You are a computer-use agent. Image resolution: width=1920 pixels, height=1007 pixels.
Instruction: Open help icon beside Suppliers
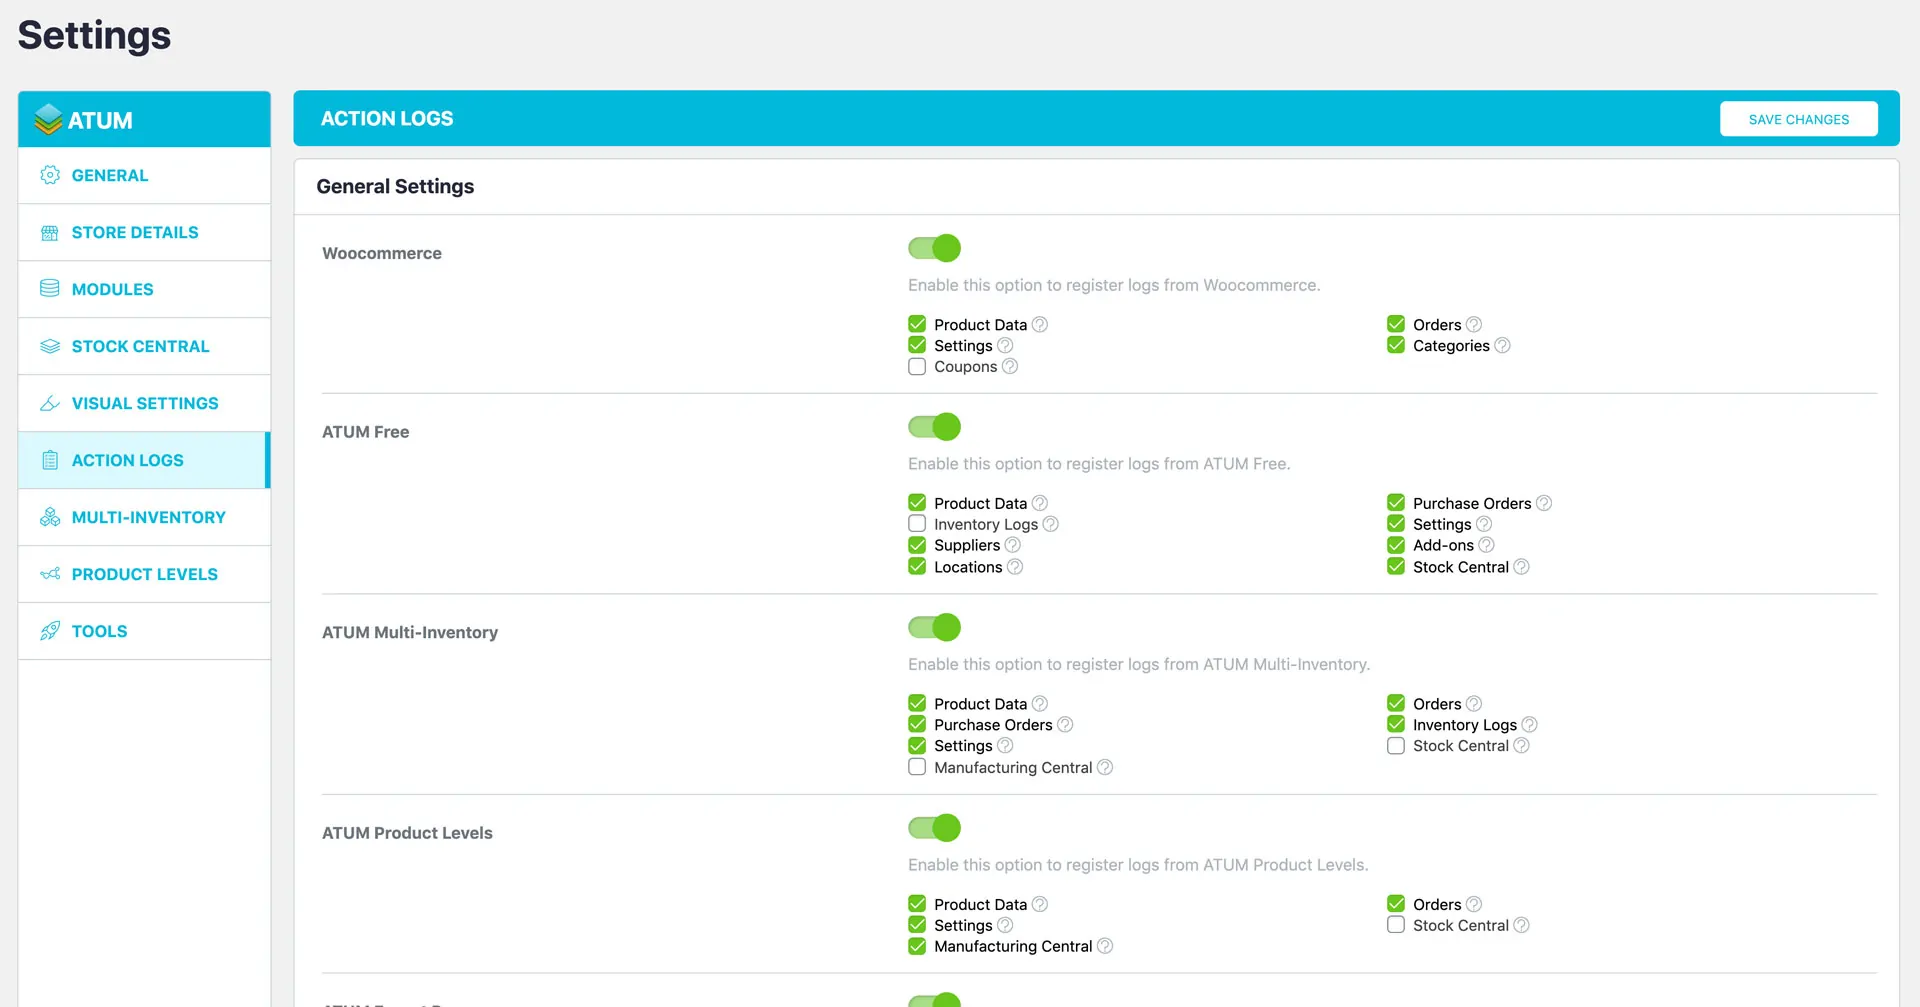click(x=1012, y=545)
